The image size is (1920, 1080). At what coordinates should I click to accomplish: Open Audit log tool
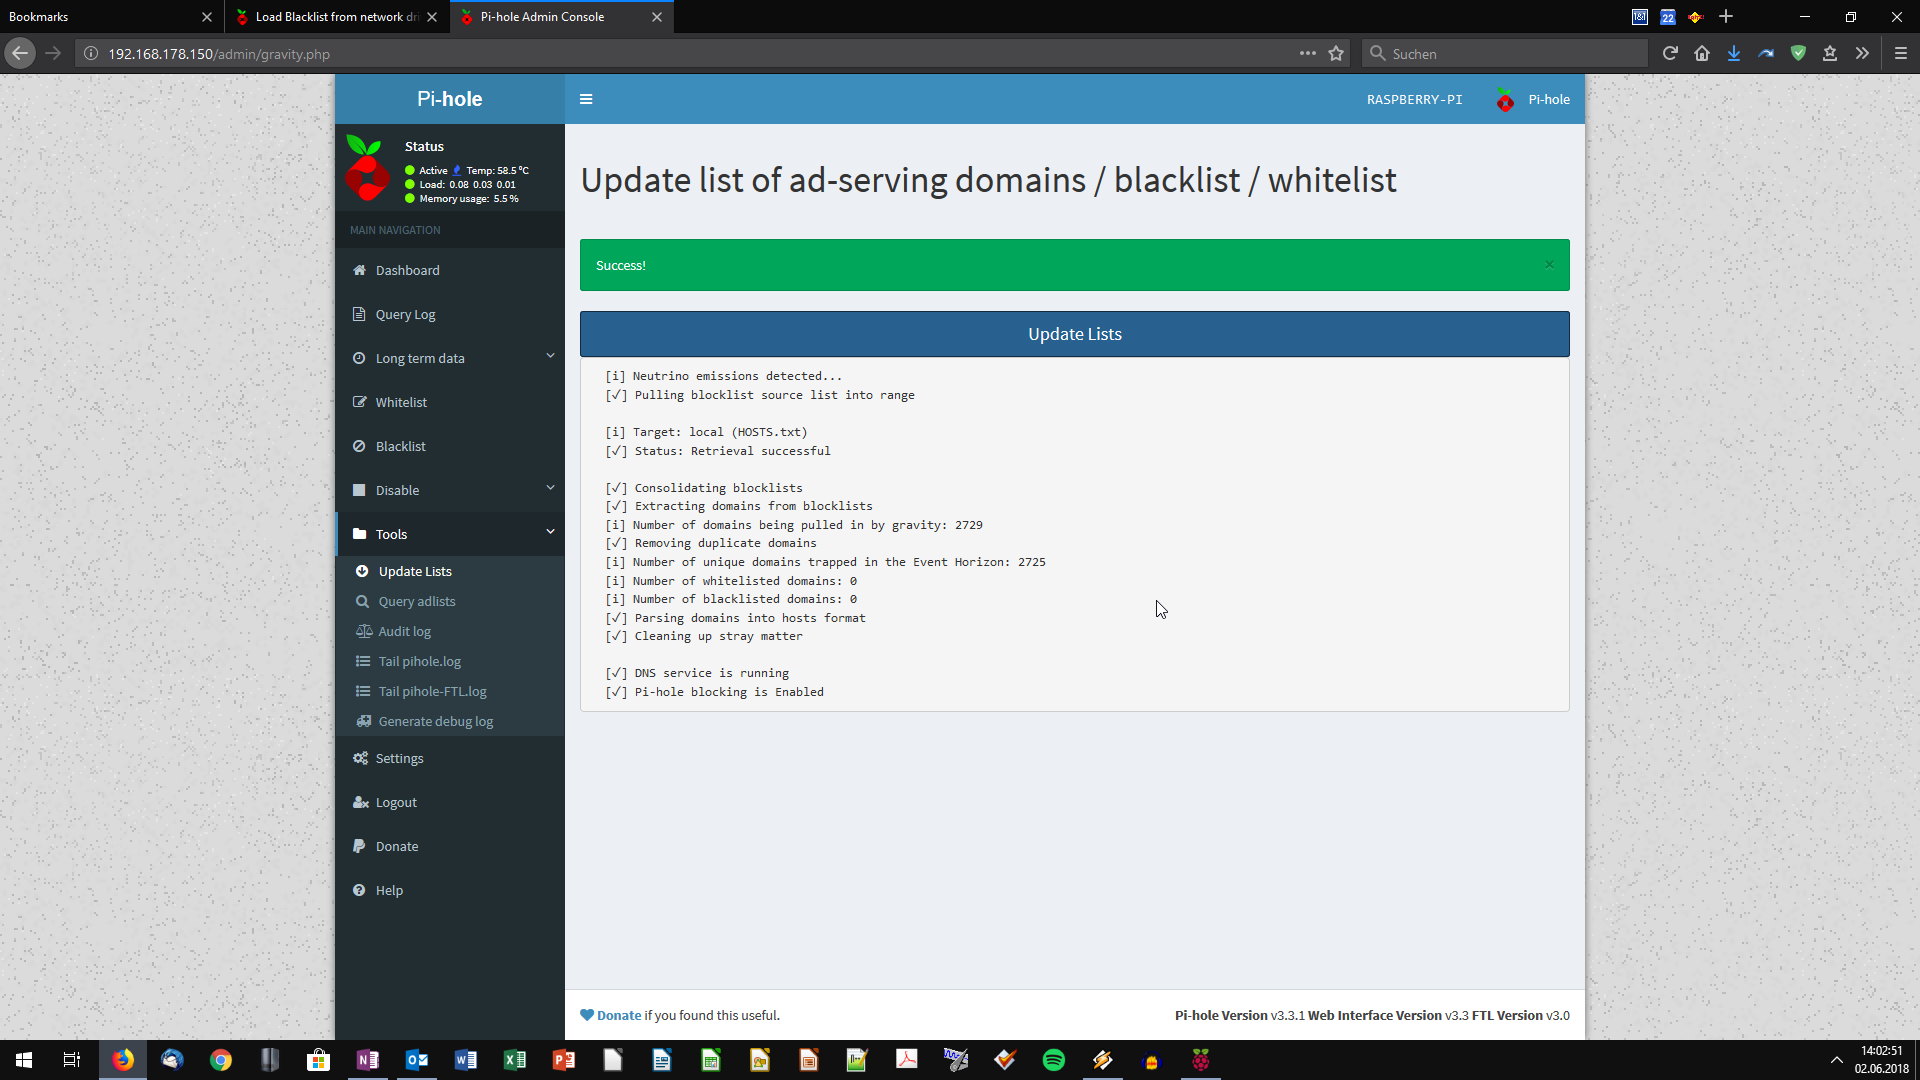pyautogui.click(x=404, y=631)
